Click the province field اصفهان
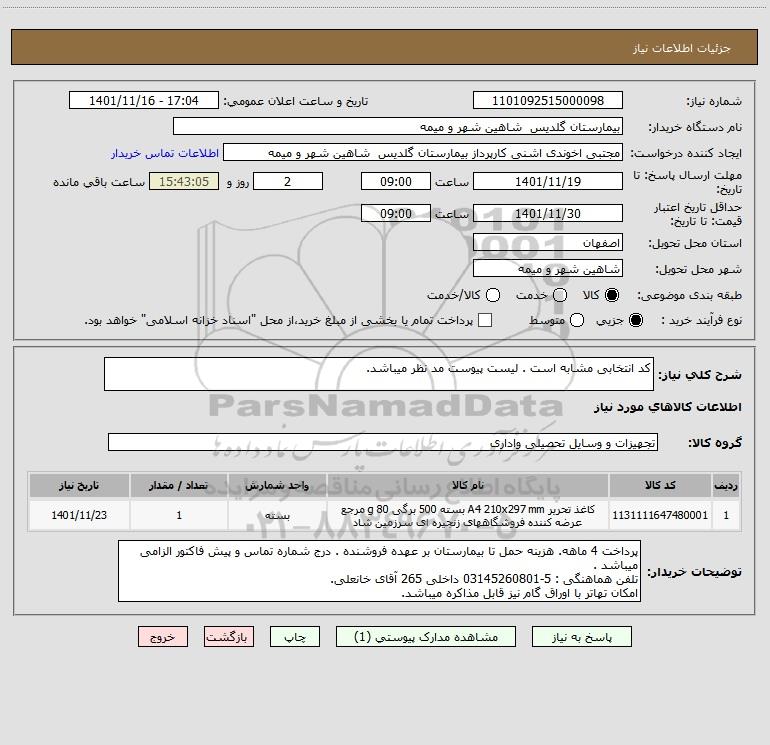Image resolution: width=770 pixels, height=745 pixels. click(548, 243)
